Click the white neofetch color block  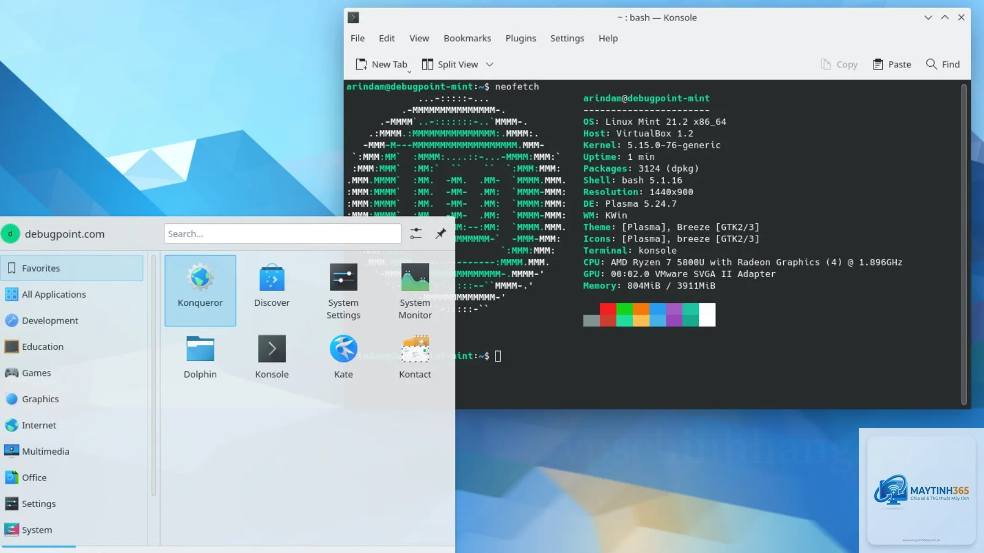(x=707, y=314)
